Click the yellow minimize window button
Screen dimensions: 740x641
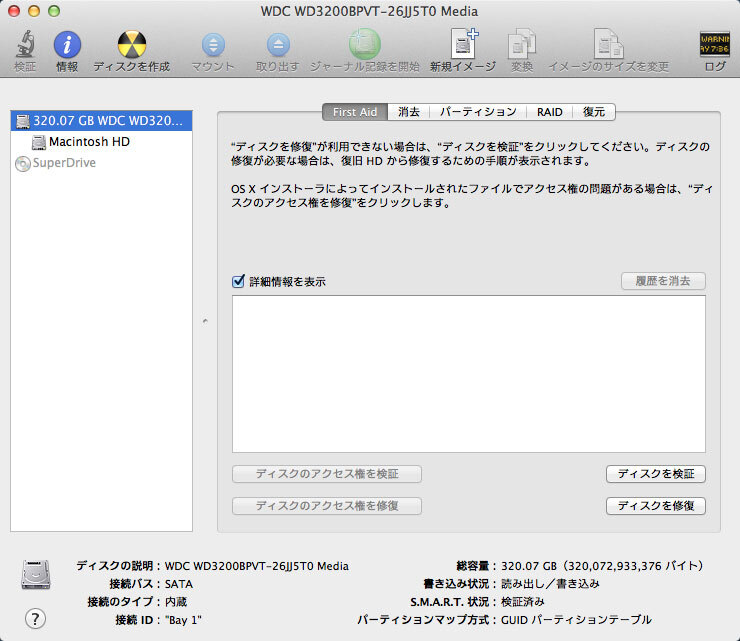[34, 11]
